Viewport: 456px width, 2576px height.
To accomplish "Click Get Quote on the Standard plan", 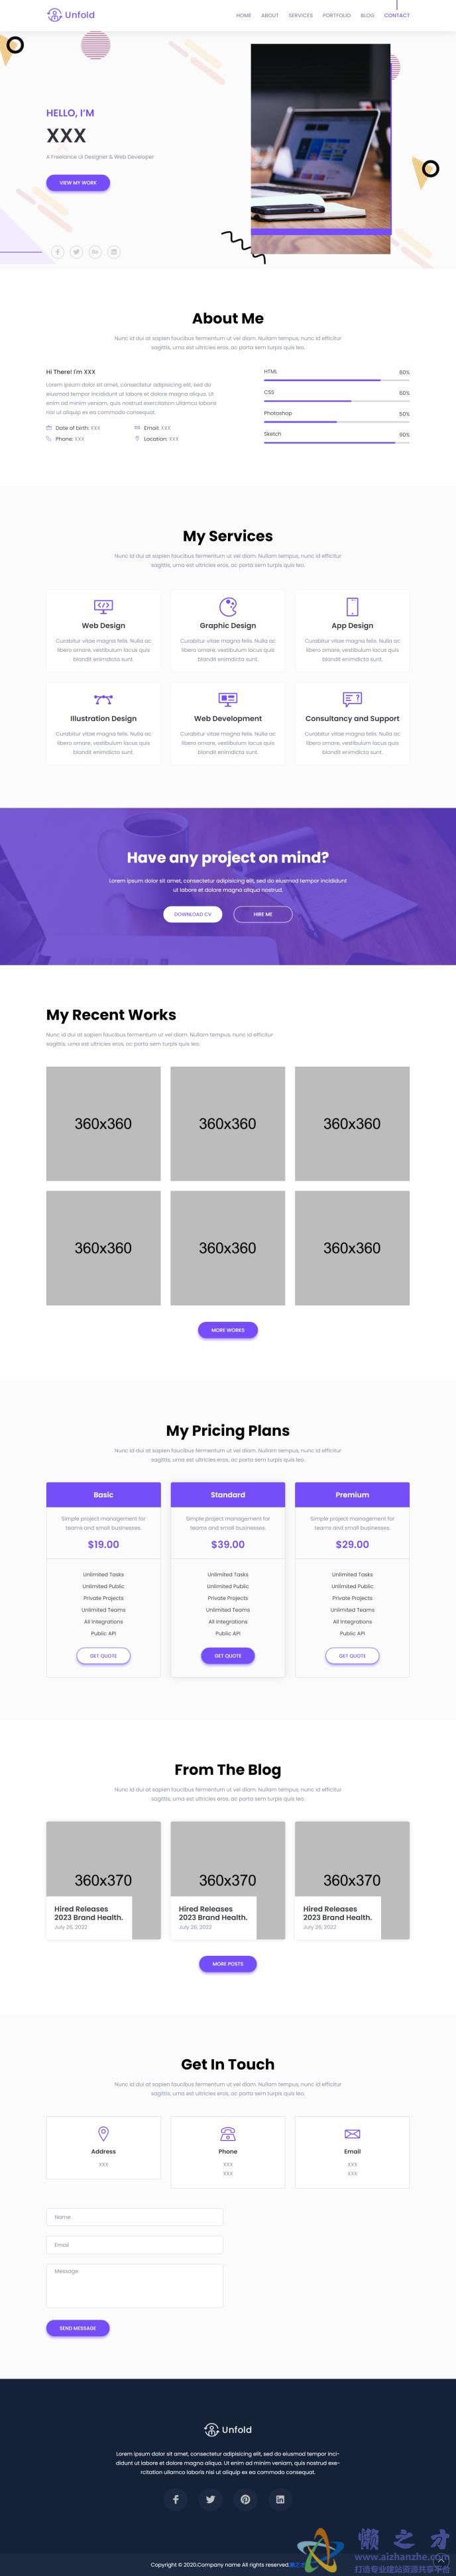I will [228, 1655].
